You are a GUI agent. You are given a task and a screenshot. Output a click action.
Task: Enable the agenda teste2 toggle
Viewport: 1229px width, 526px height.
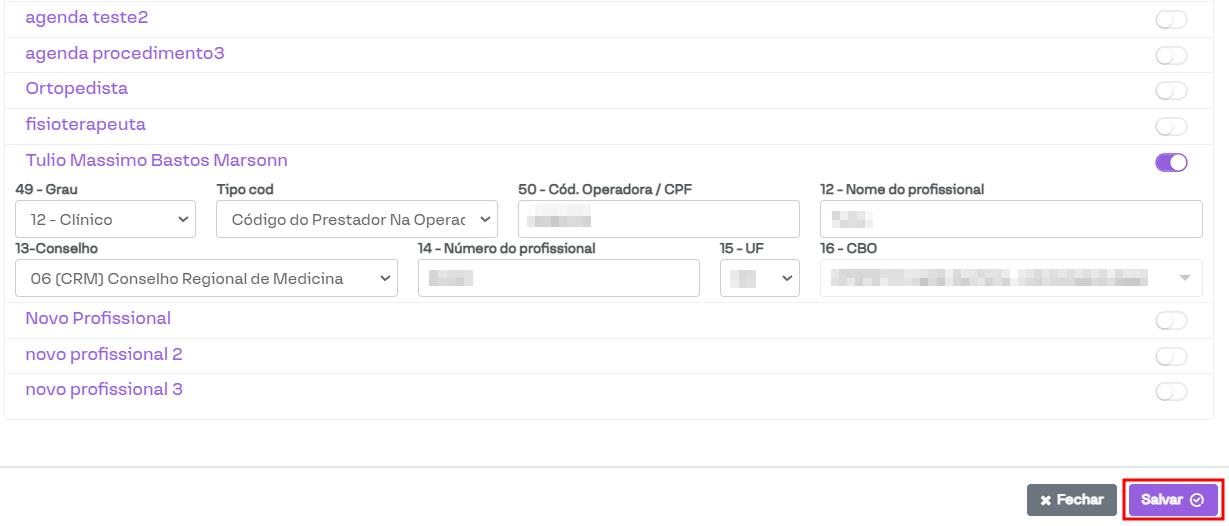pos(1171,19)
